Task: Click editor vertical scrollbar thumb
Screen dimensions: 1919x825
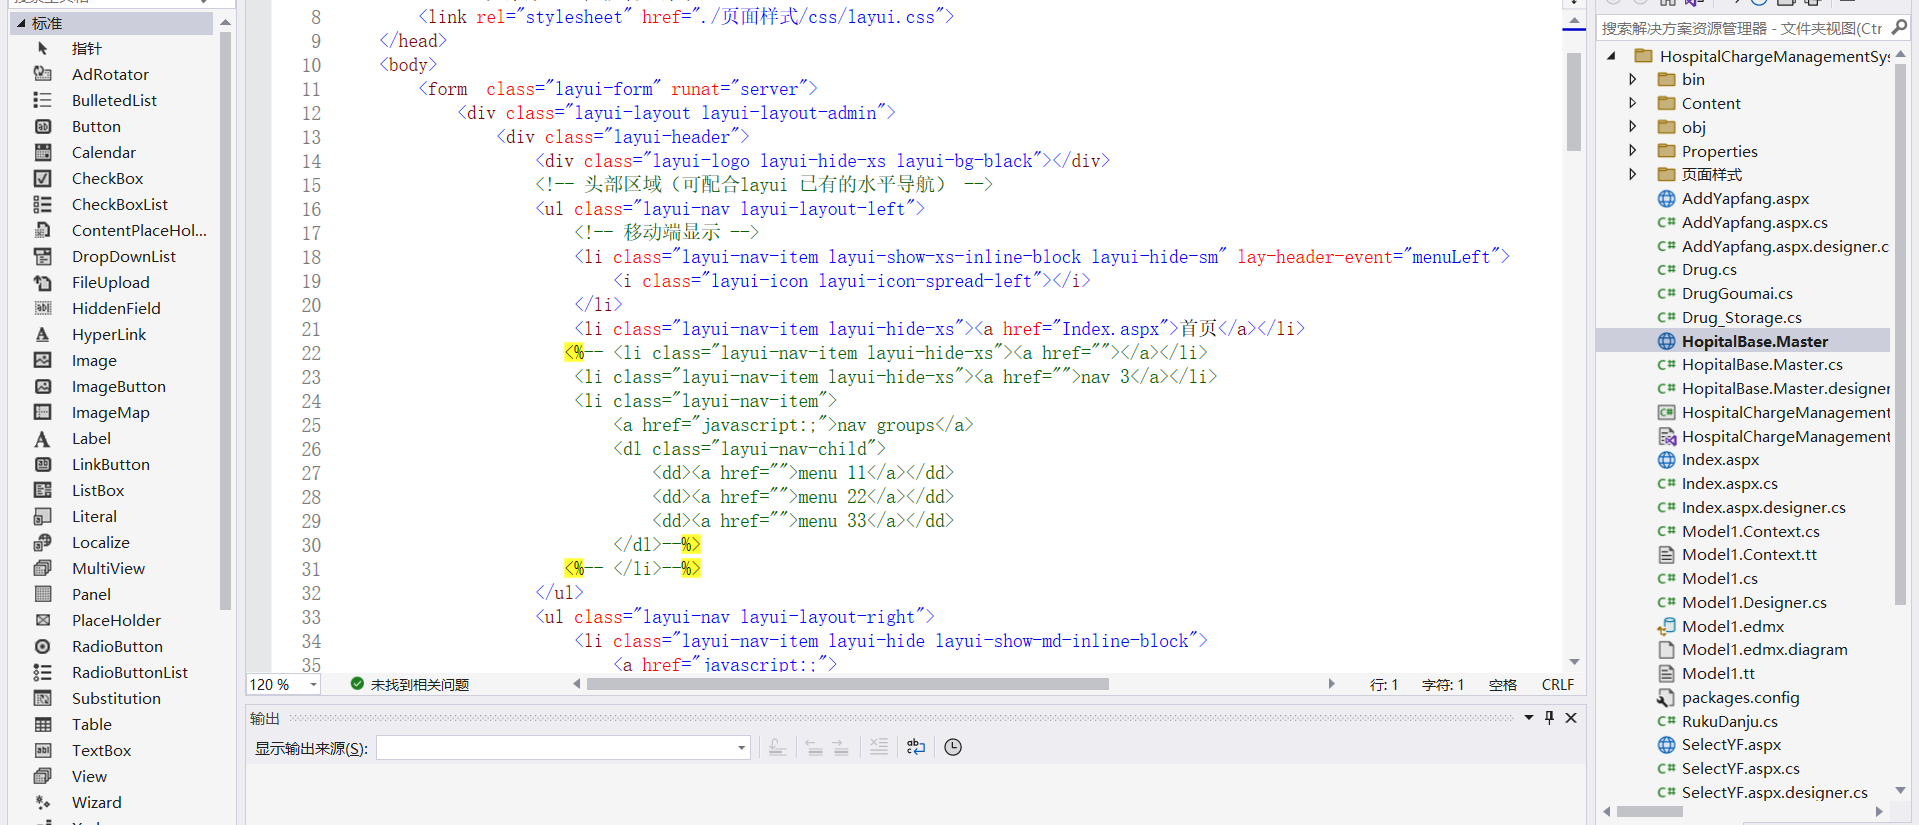Action: [x=1574, y=100]
